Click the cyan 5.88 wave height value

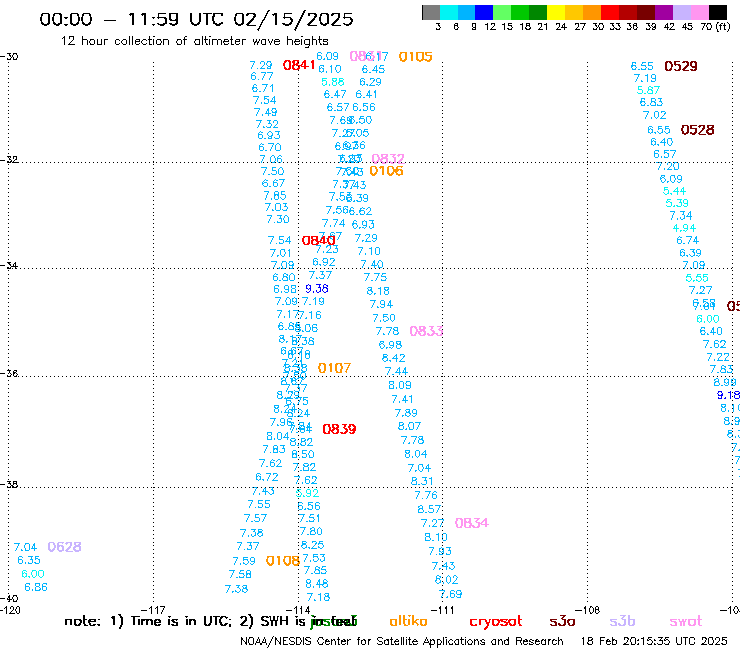[333, 82]
